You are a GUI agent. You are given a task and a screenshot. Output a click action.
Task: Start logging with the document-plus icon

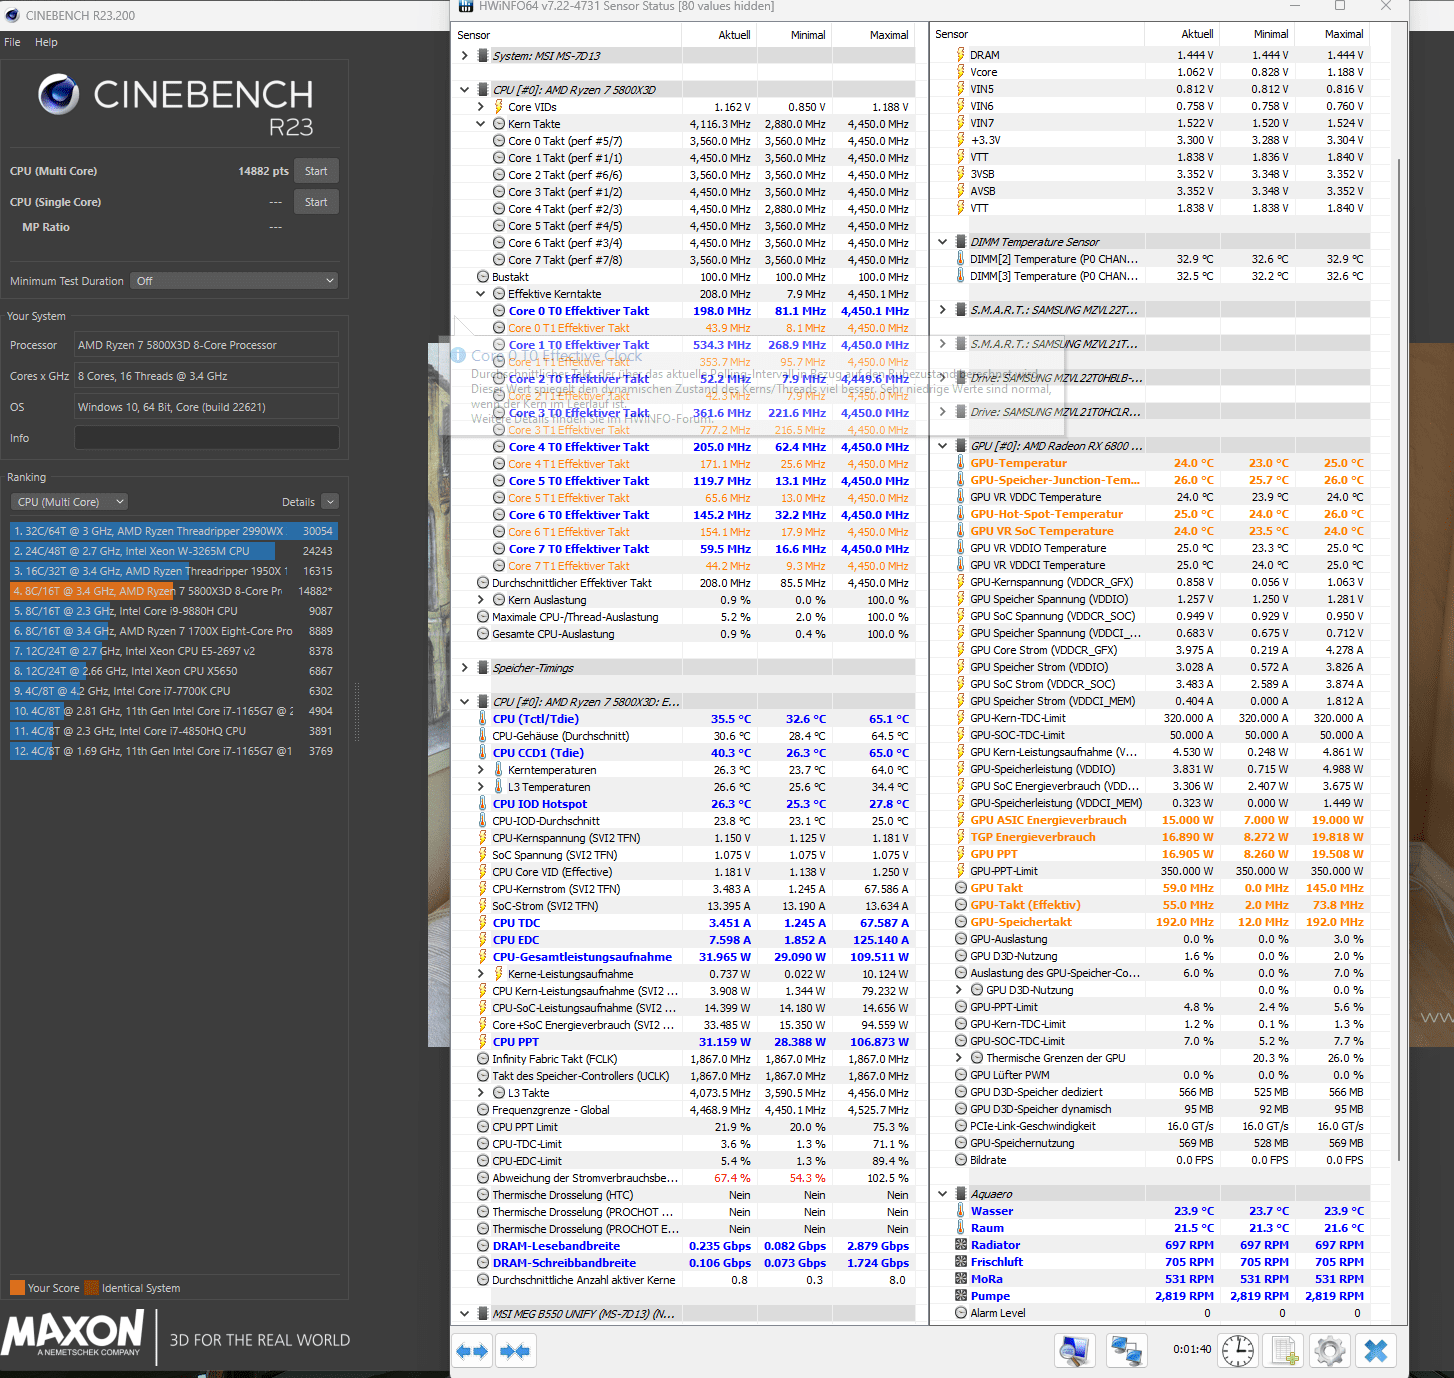tap(1285, 1351)
